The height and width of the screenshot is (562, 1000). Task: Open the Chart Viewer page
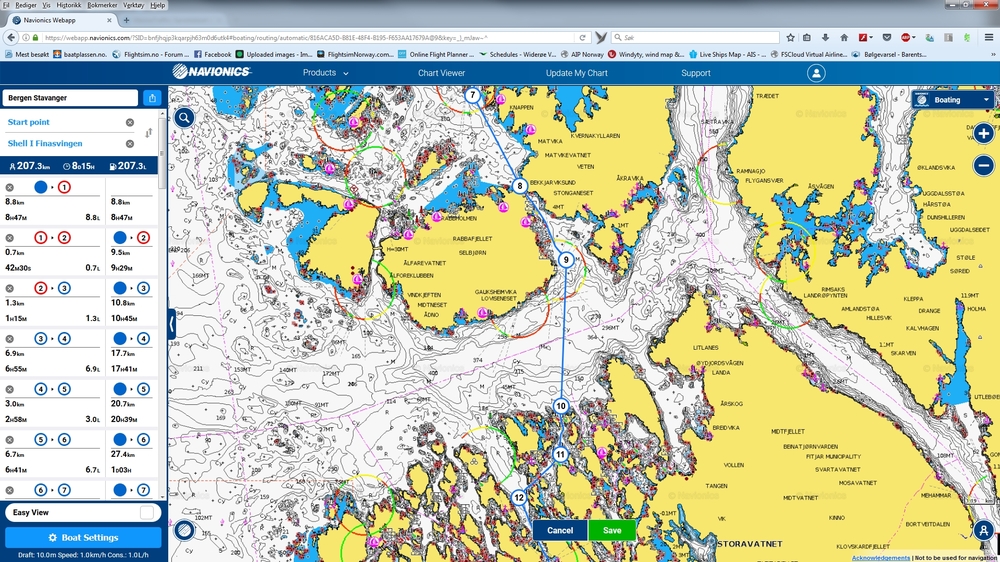pos(441,73)
